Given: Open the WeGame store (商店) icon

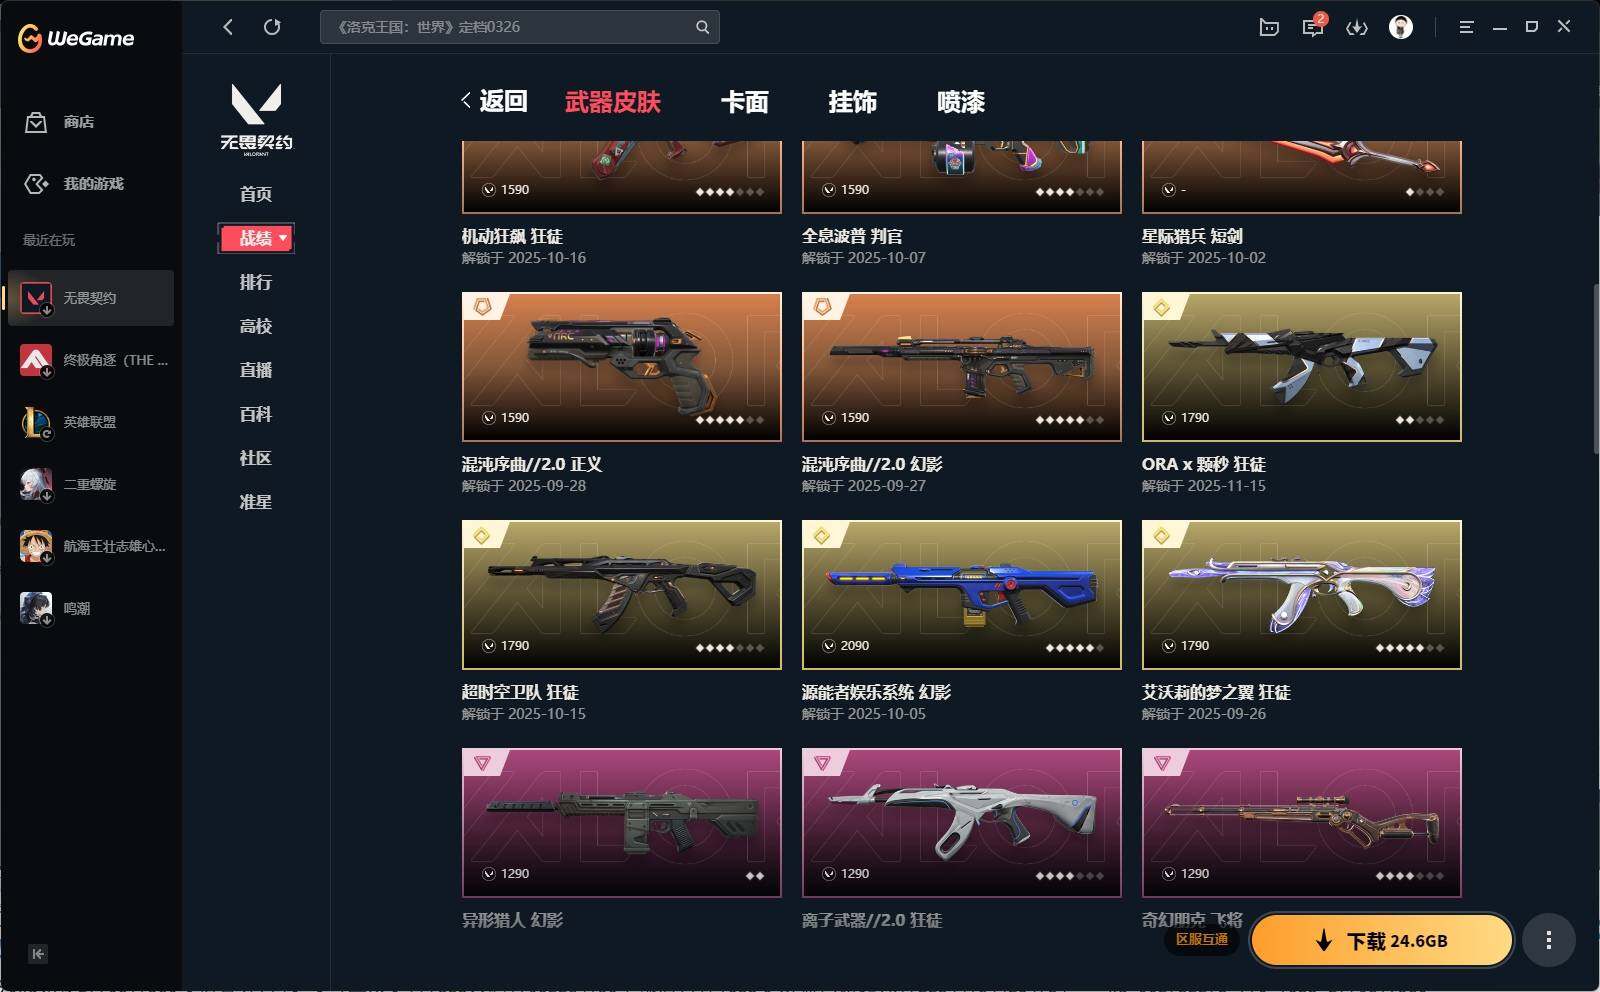Looking at the screenshot, I should tap(36, 122).
